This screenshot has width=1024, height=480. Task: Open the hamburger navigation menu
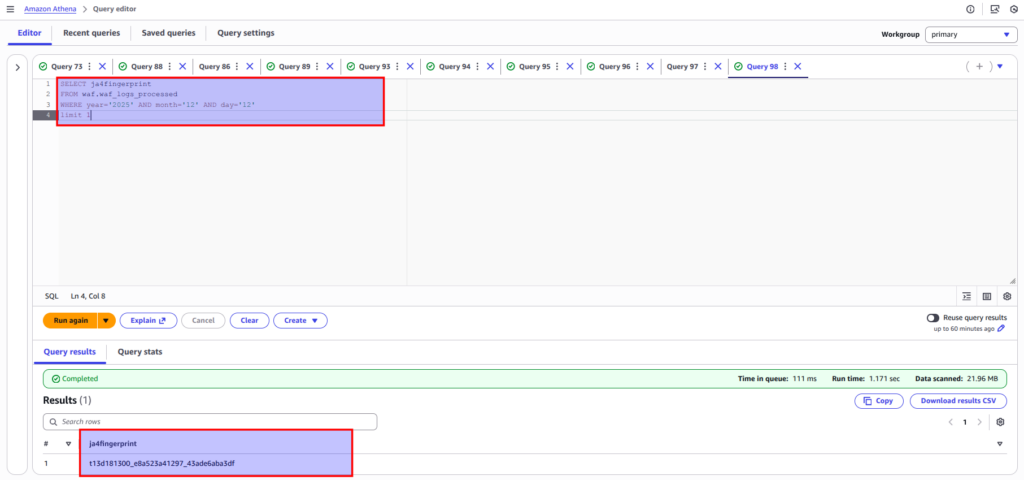(9, 9)
